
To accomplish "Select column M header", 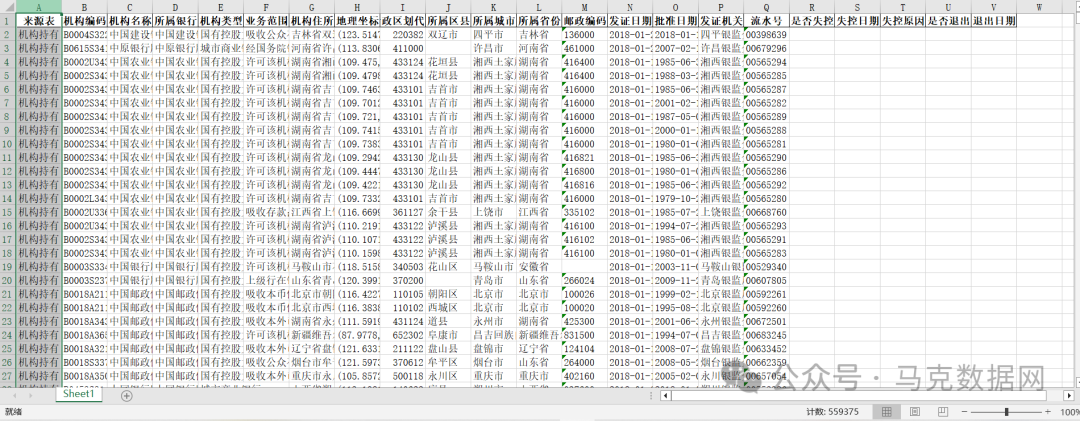I will click(x=585, y=6).
